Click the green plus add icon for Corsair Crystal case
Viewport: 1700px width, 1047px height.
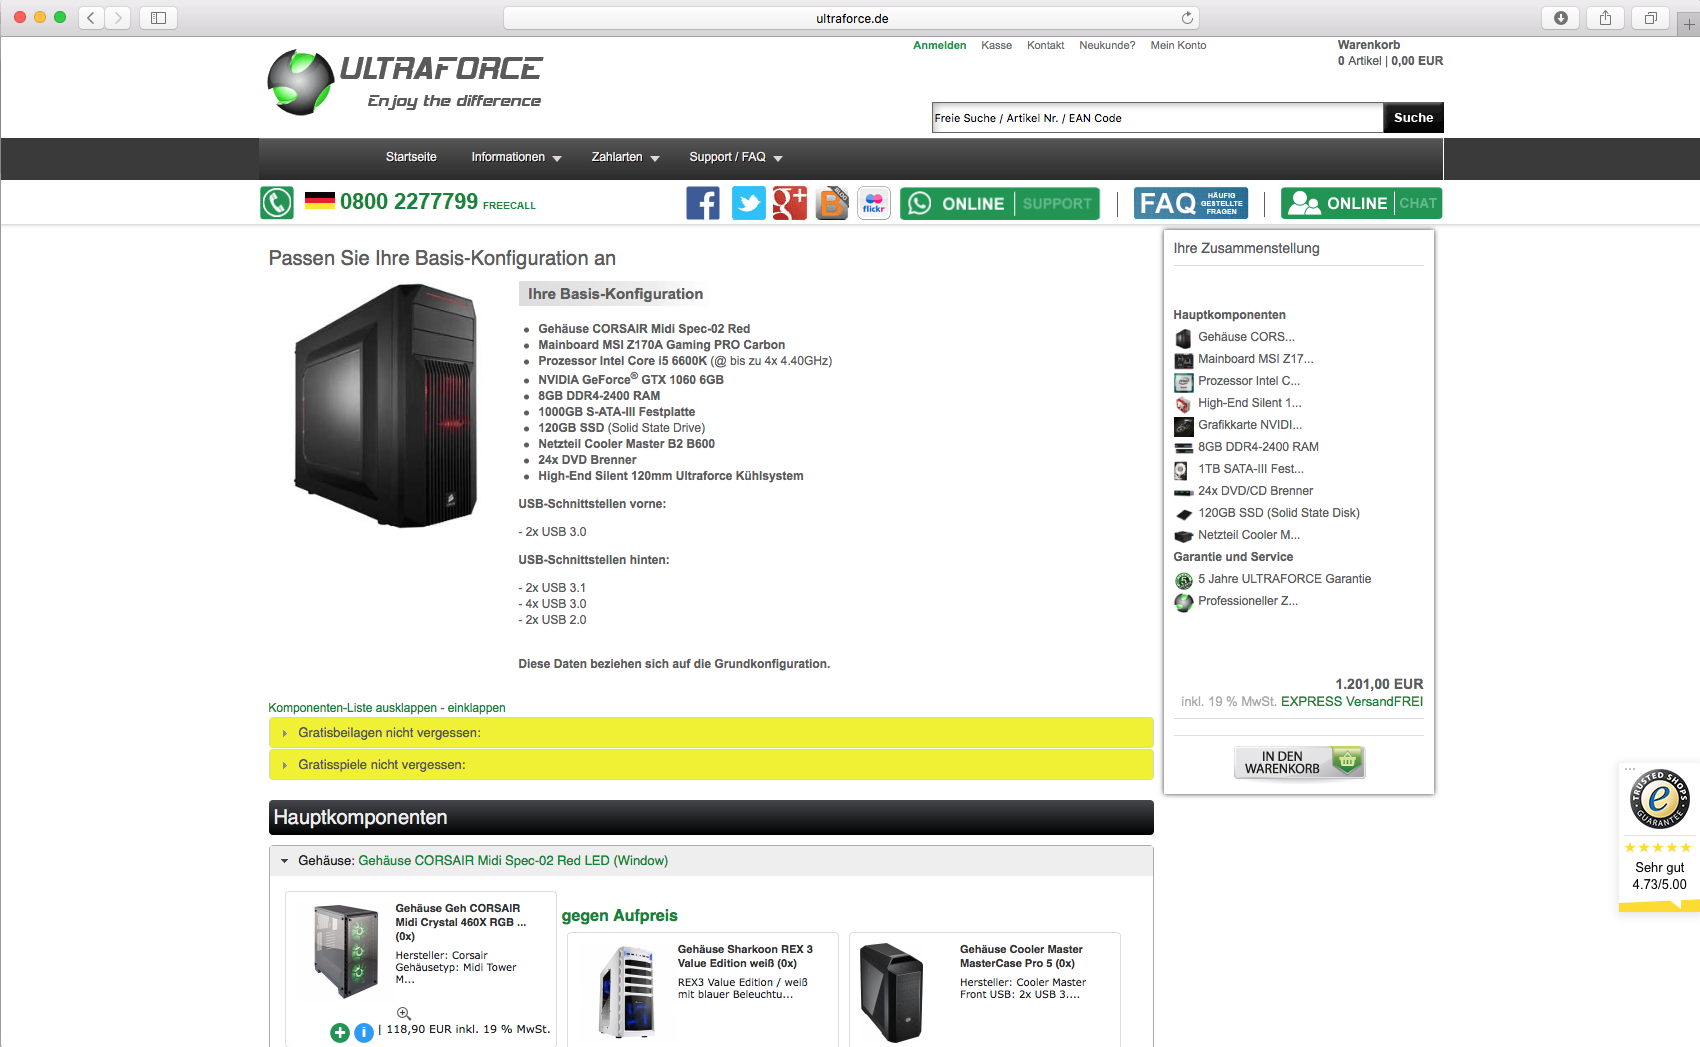pos(340,1032)
